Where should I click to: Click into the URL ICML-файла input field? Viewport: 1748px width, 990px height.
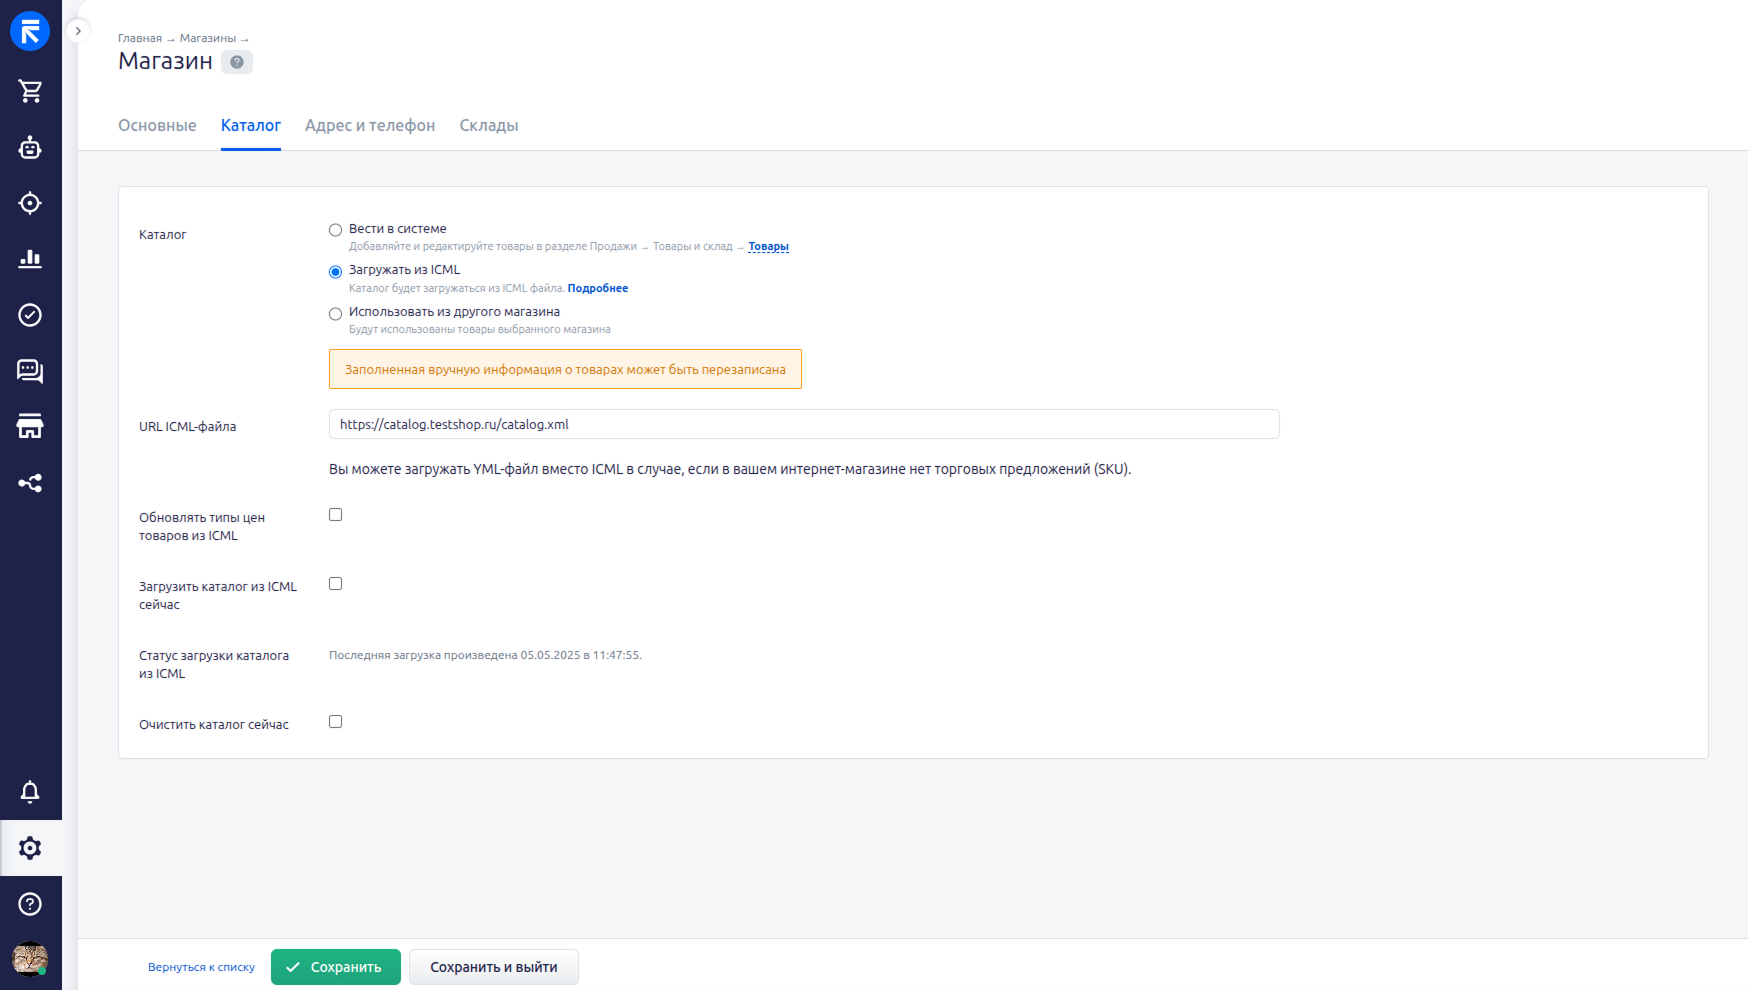[x=803, y=424]
